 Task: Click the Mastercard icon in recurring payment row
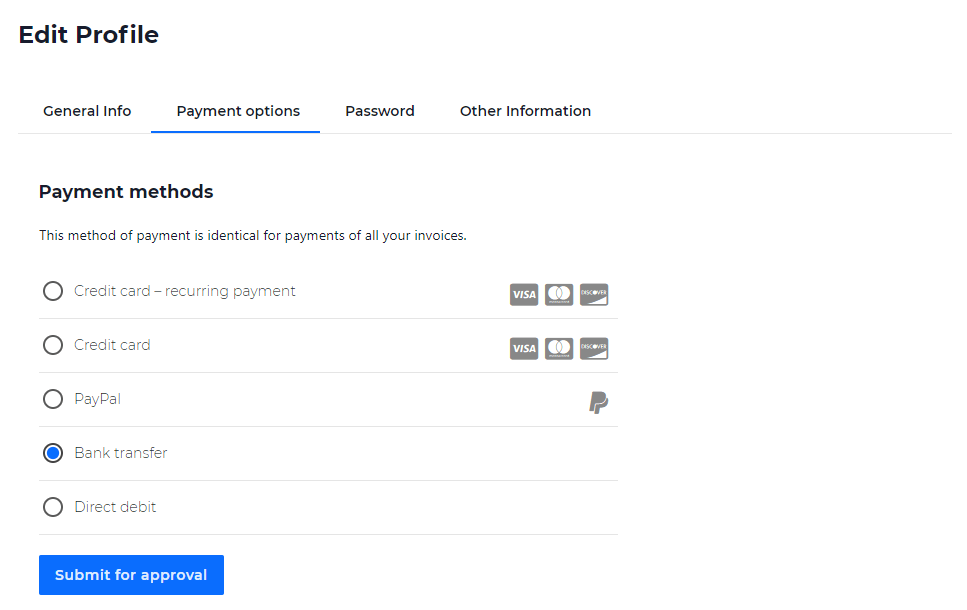click(x=559, y=294)
